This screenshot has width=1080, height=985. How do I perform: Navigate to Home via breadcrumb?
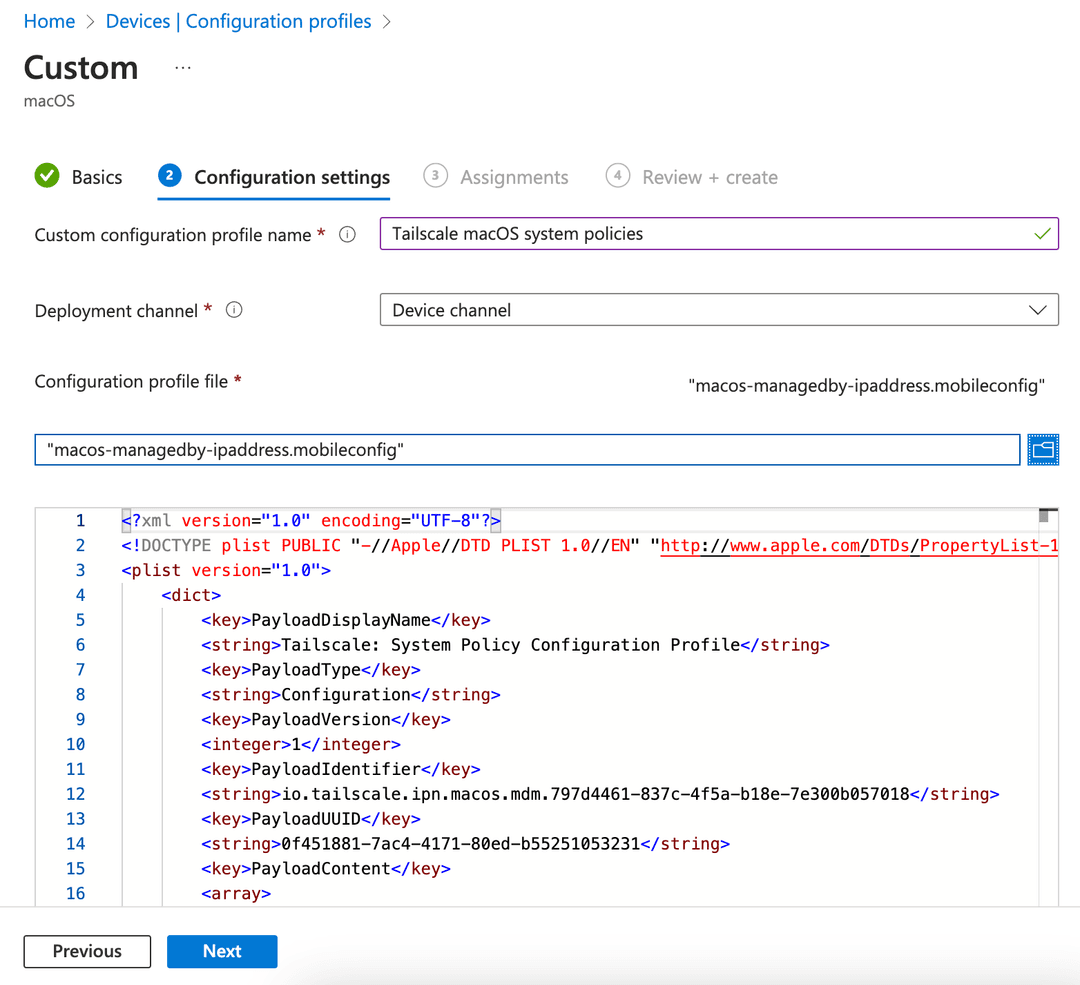click(49, 20)
